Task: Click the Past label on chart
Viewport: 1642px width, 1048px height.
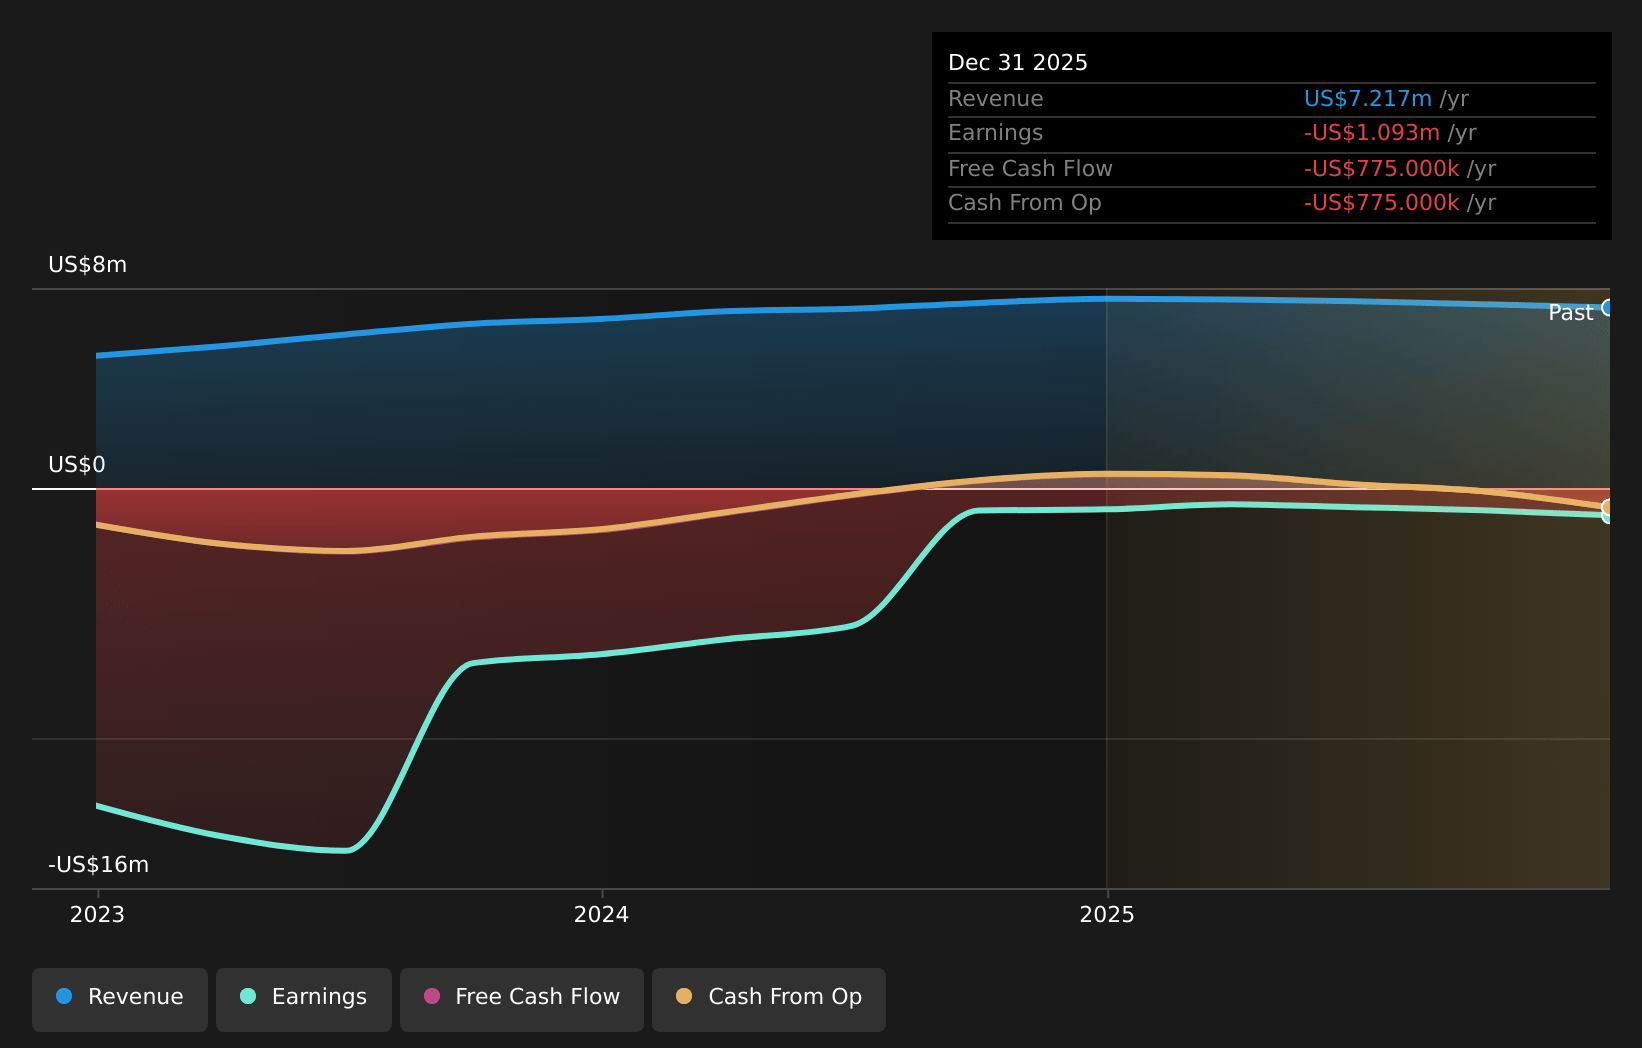Action: pos(1570,313)
